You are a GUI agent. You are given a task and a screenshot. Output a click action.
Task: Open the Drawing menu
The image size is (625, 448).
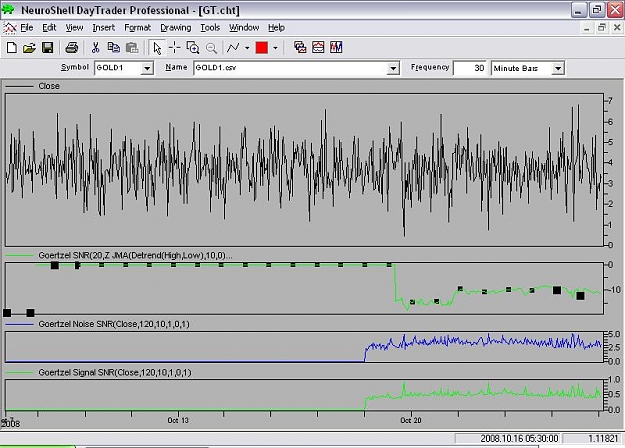click(176, 28)
